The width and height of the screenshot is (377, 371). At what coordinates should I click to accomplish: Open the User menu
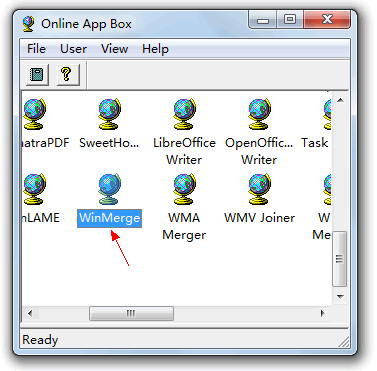click(x=73, y=49)
